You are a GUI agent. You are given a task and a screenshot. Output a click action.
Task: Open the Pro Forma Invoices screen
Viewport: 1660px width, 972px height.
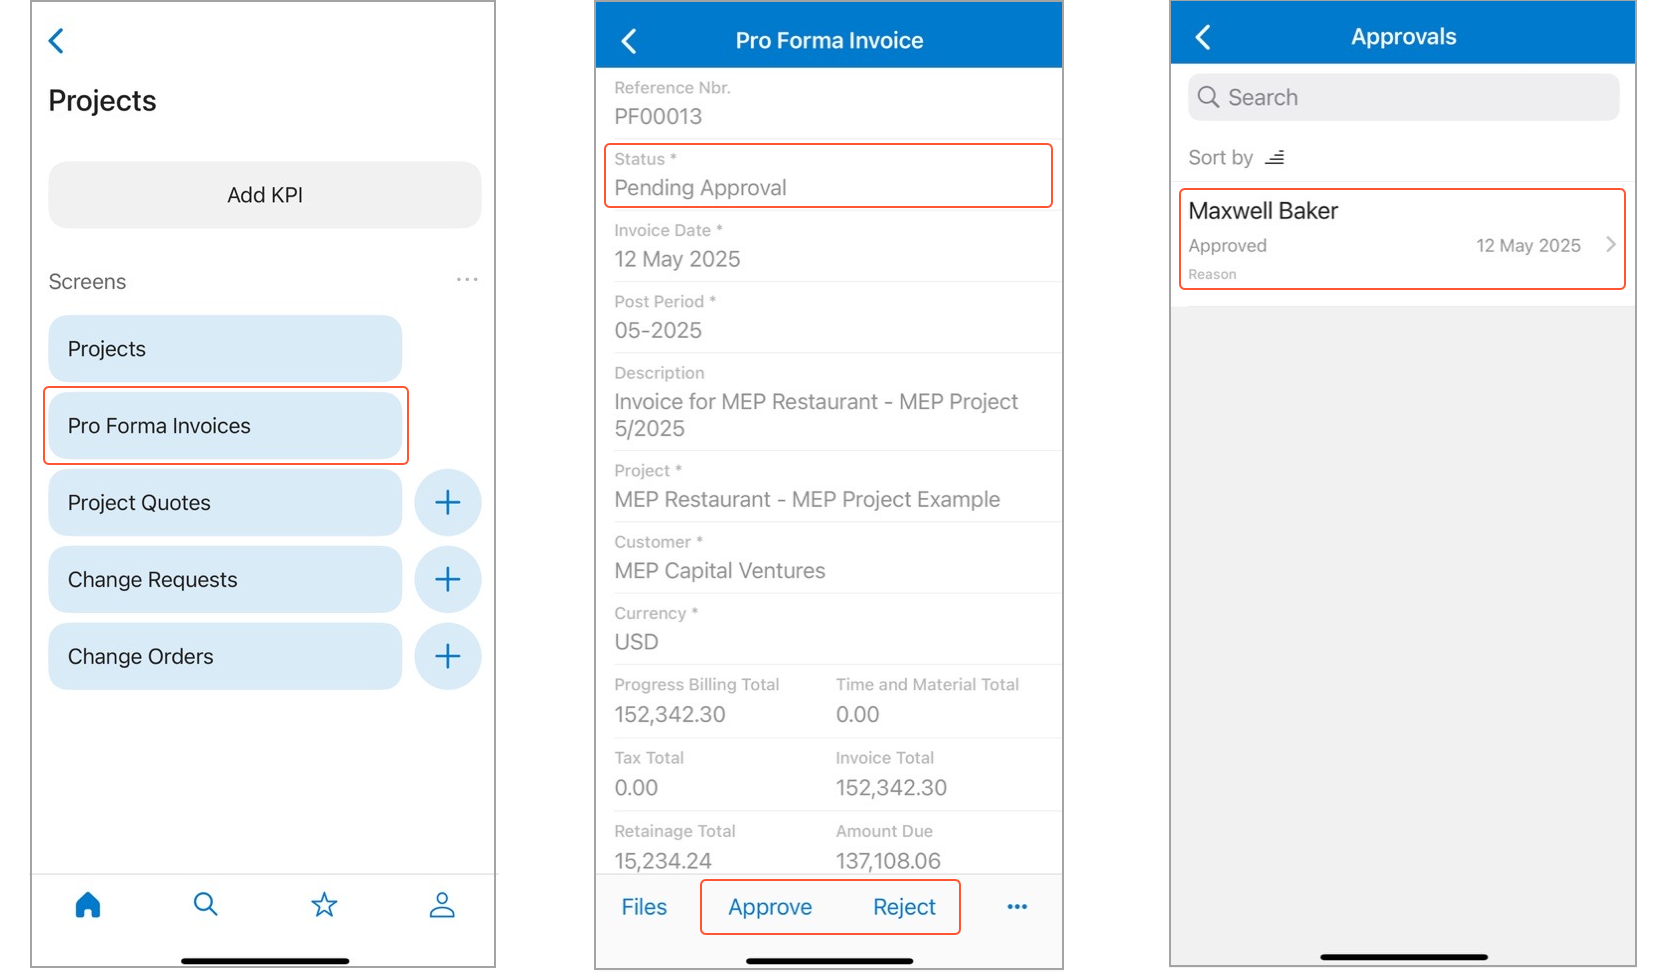click(225, 426)
